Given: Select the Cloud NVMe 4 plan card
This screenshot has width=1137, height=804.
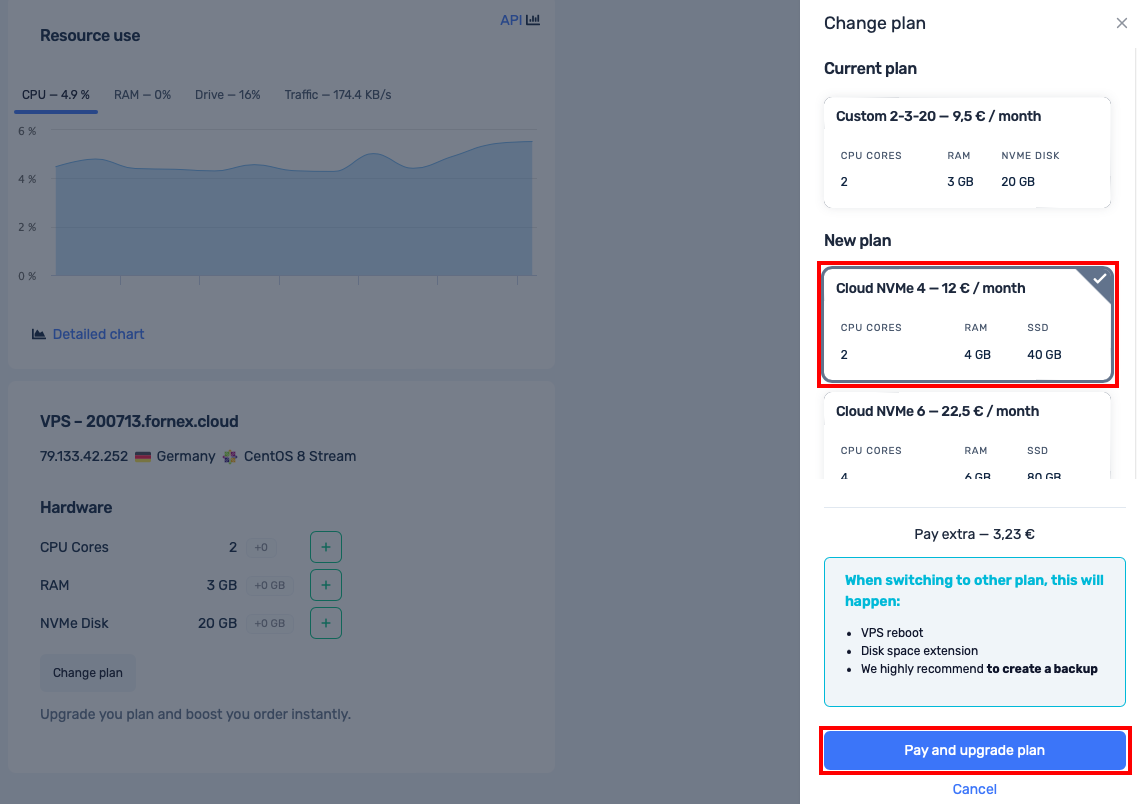Looking at the screenshot, I should tap(967, 324).
